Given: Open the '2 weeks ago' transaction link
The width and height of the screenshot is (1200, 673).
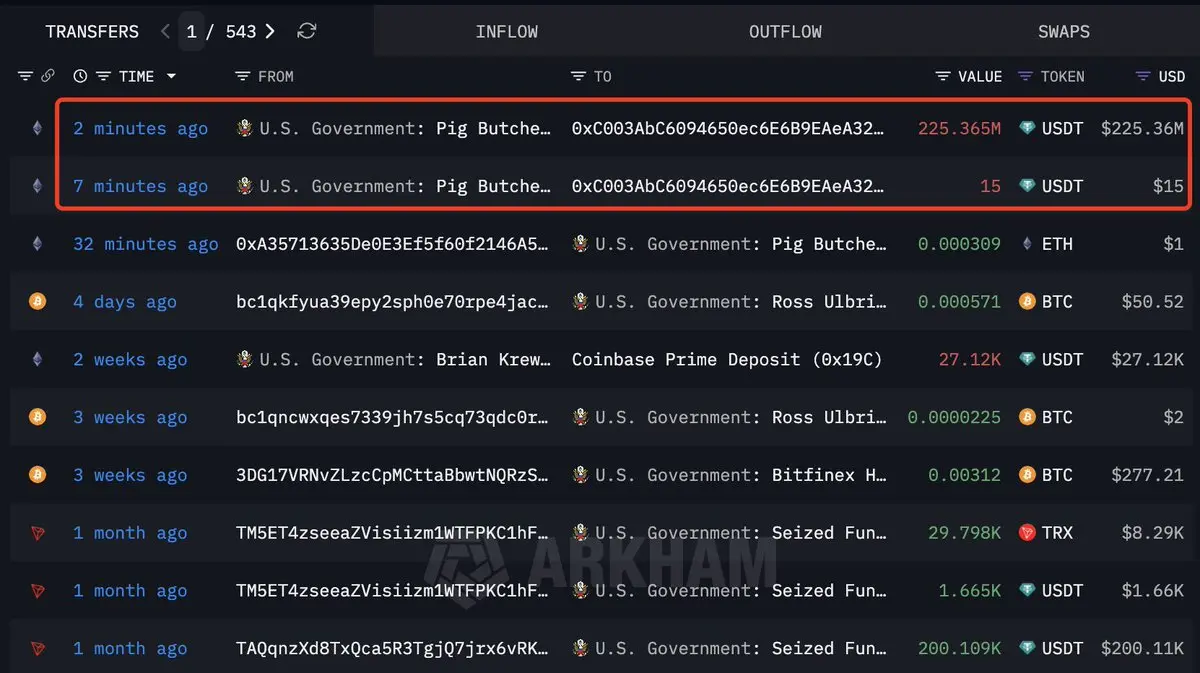Looking at the screenshot, I should [x=129, y=360].
